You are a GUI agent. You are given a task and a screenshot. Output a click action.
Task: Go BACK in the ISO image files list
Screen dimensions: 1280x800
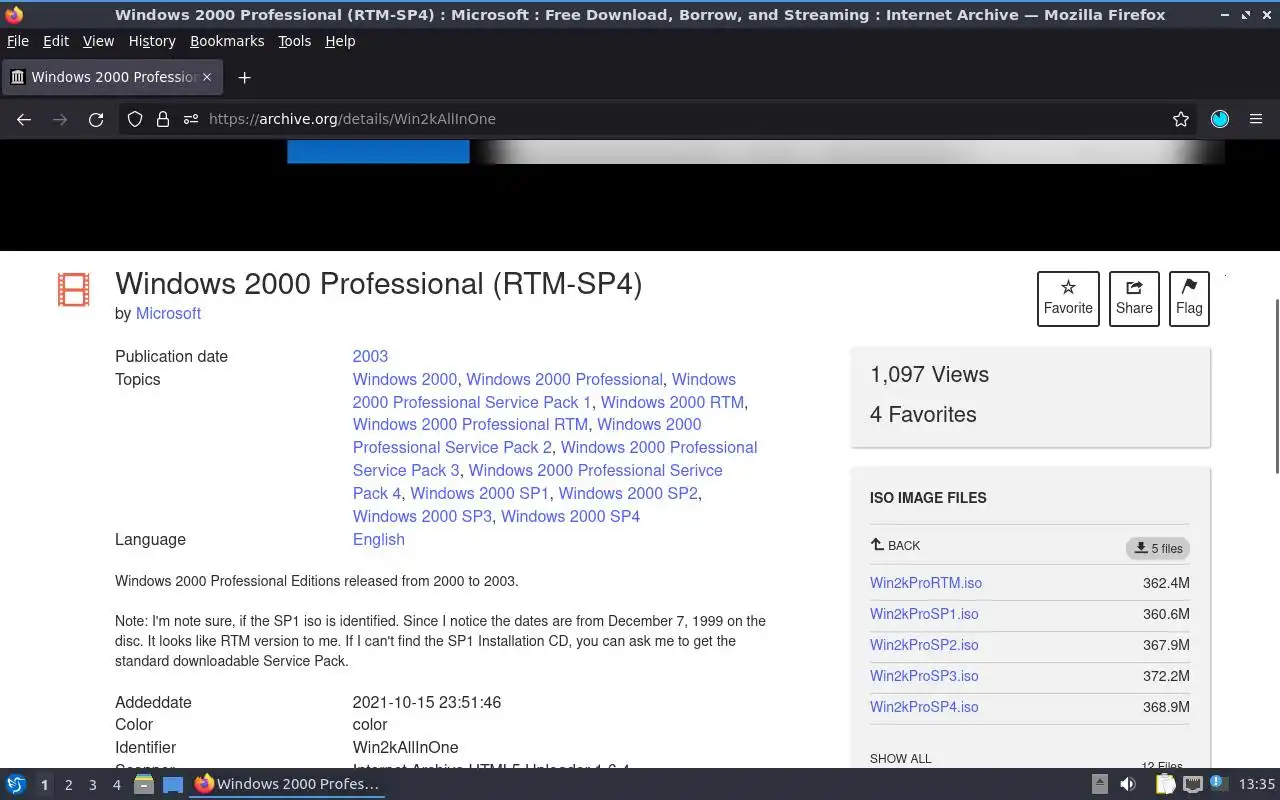[x=895, y=545]
